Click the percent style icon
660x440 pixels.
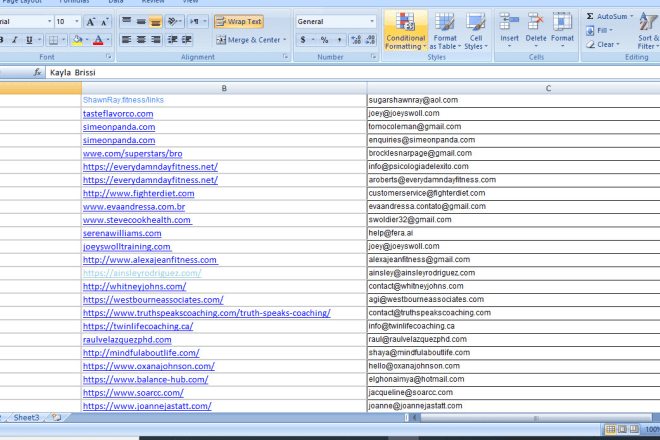[x=324, y=40]
